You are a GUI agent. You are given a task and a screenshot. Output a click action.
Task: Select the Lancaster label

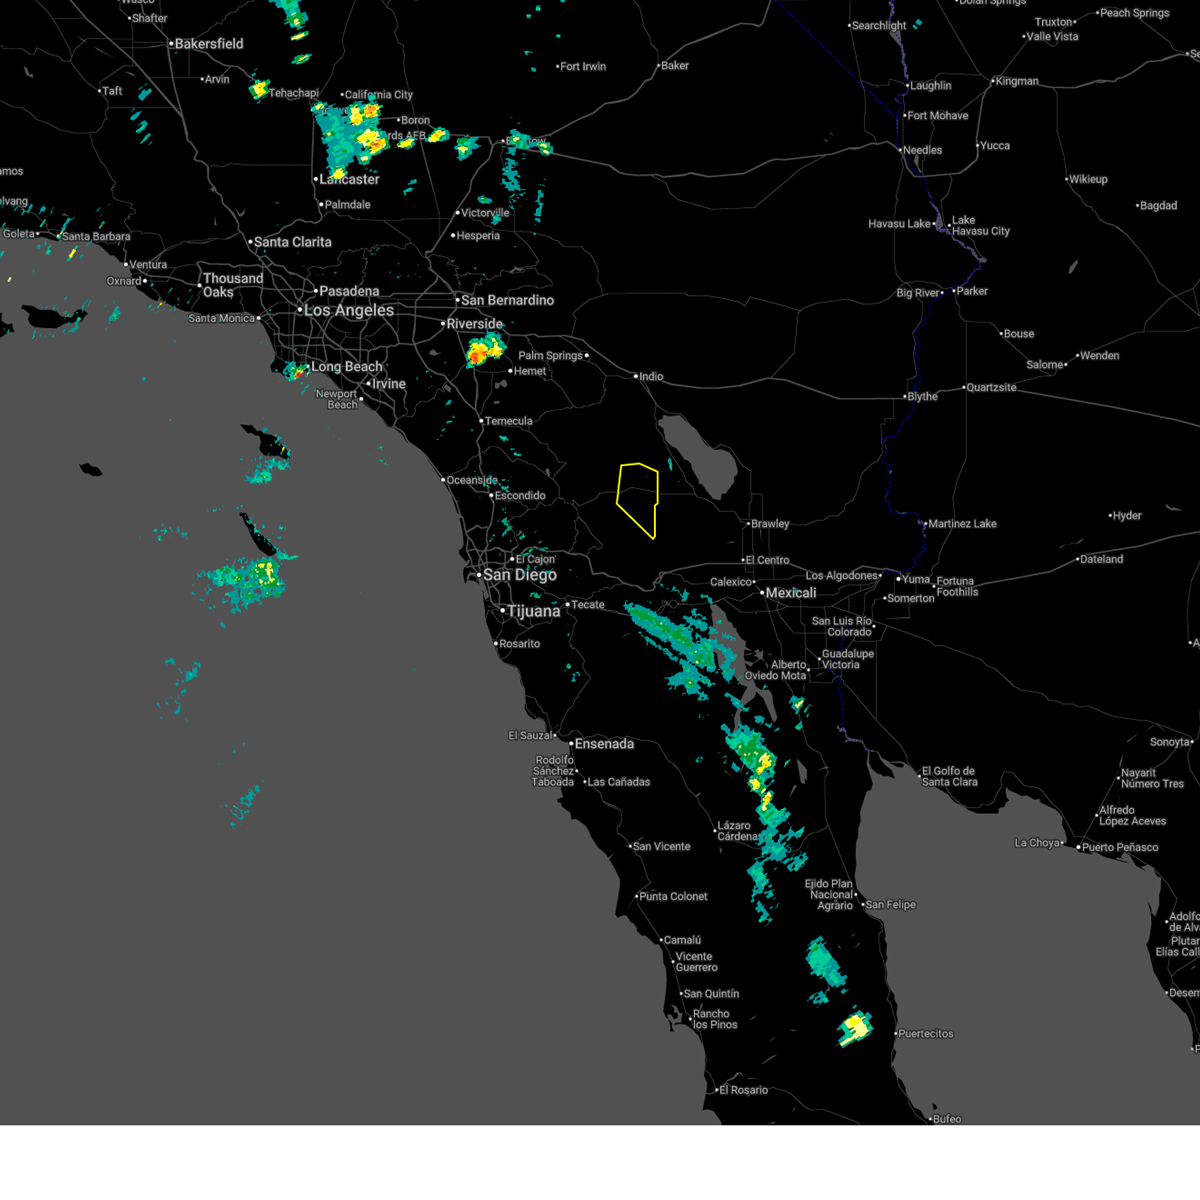[349, 180]
